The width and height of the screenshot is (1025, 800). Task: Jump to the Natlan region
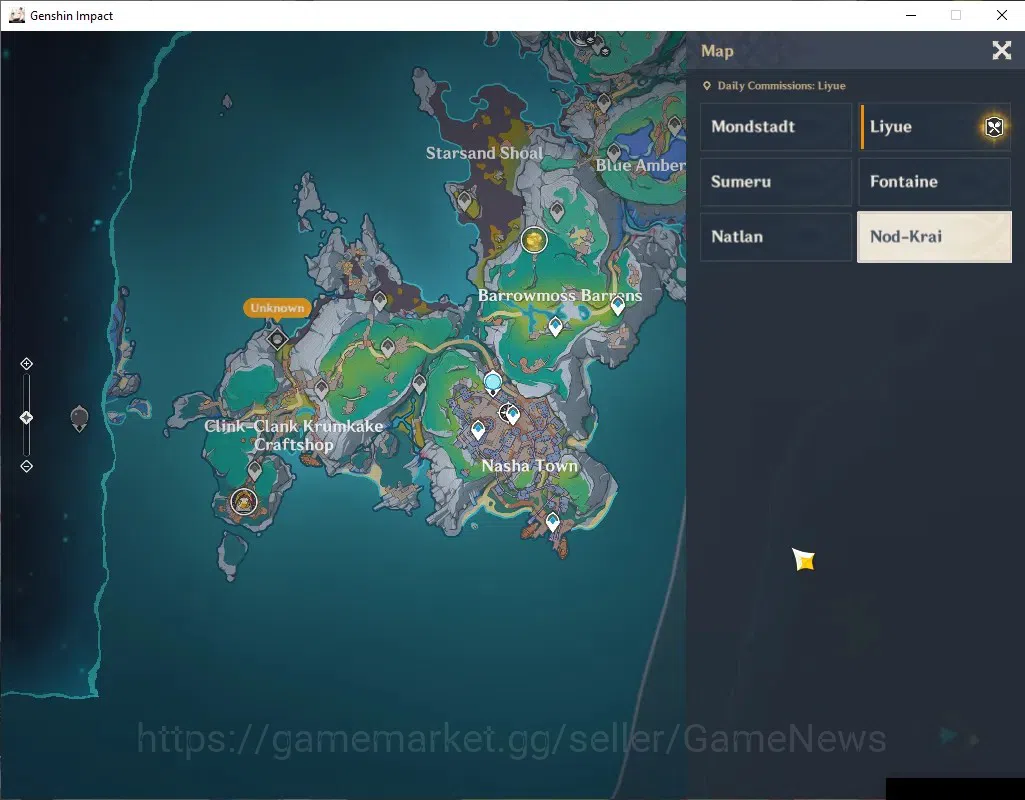pos(776,237)
